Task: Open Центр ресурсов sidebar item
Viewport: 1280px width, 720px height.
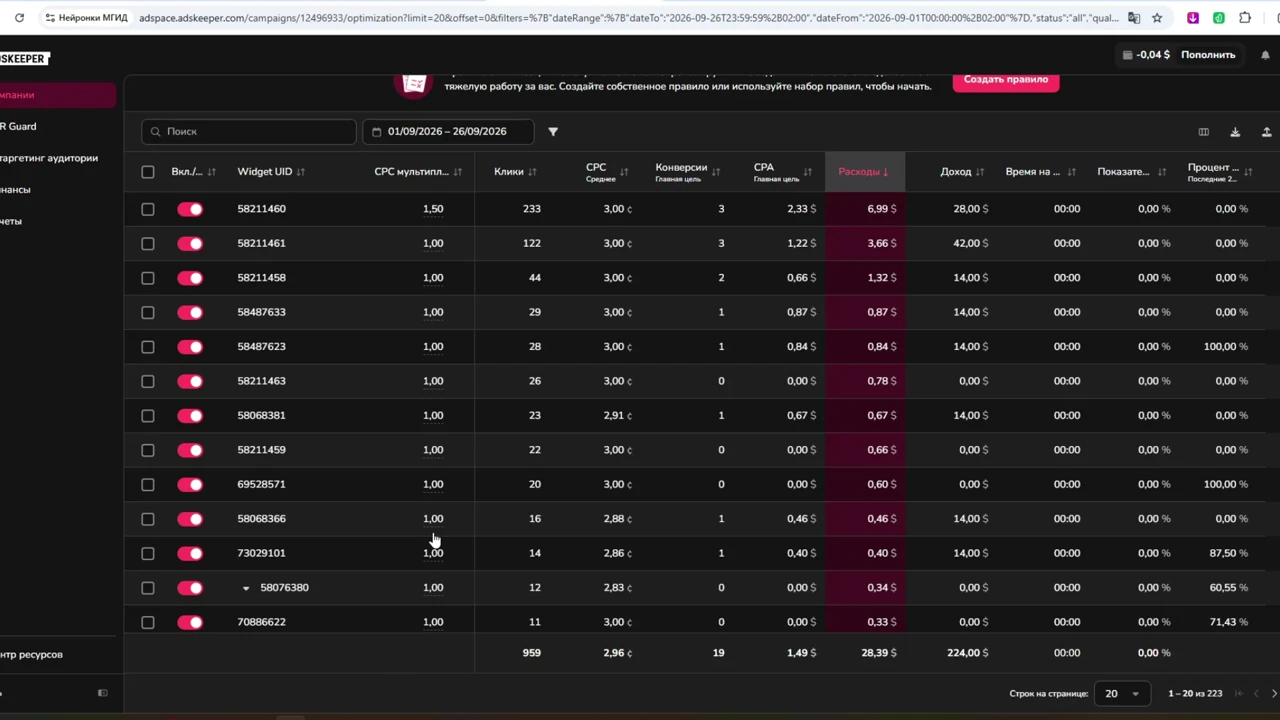Action: 31,654
